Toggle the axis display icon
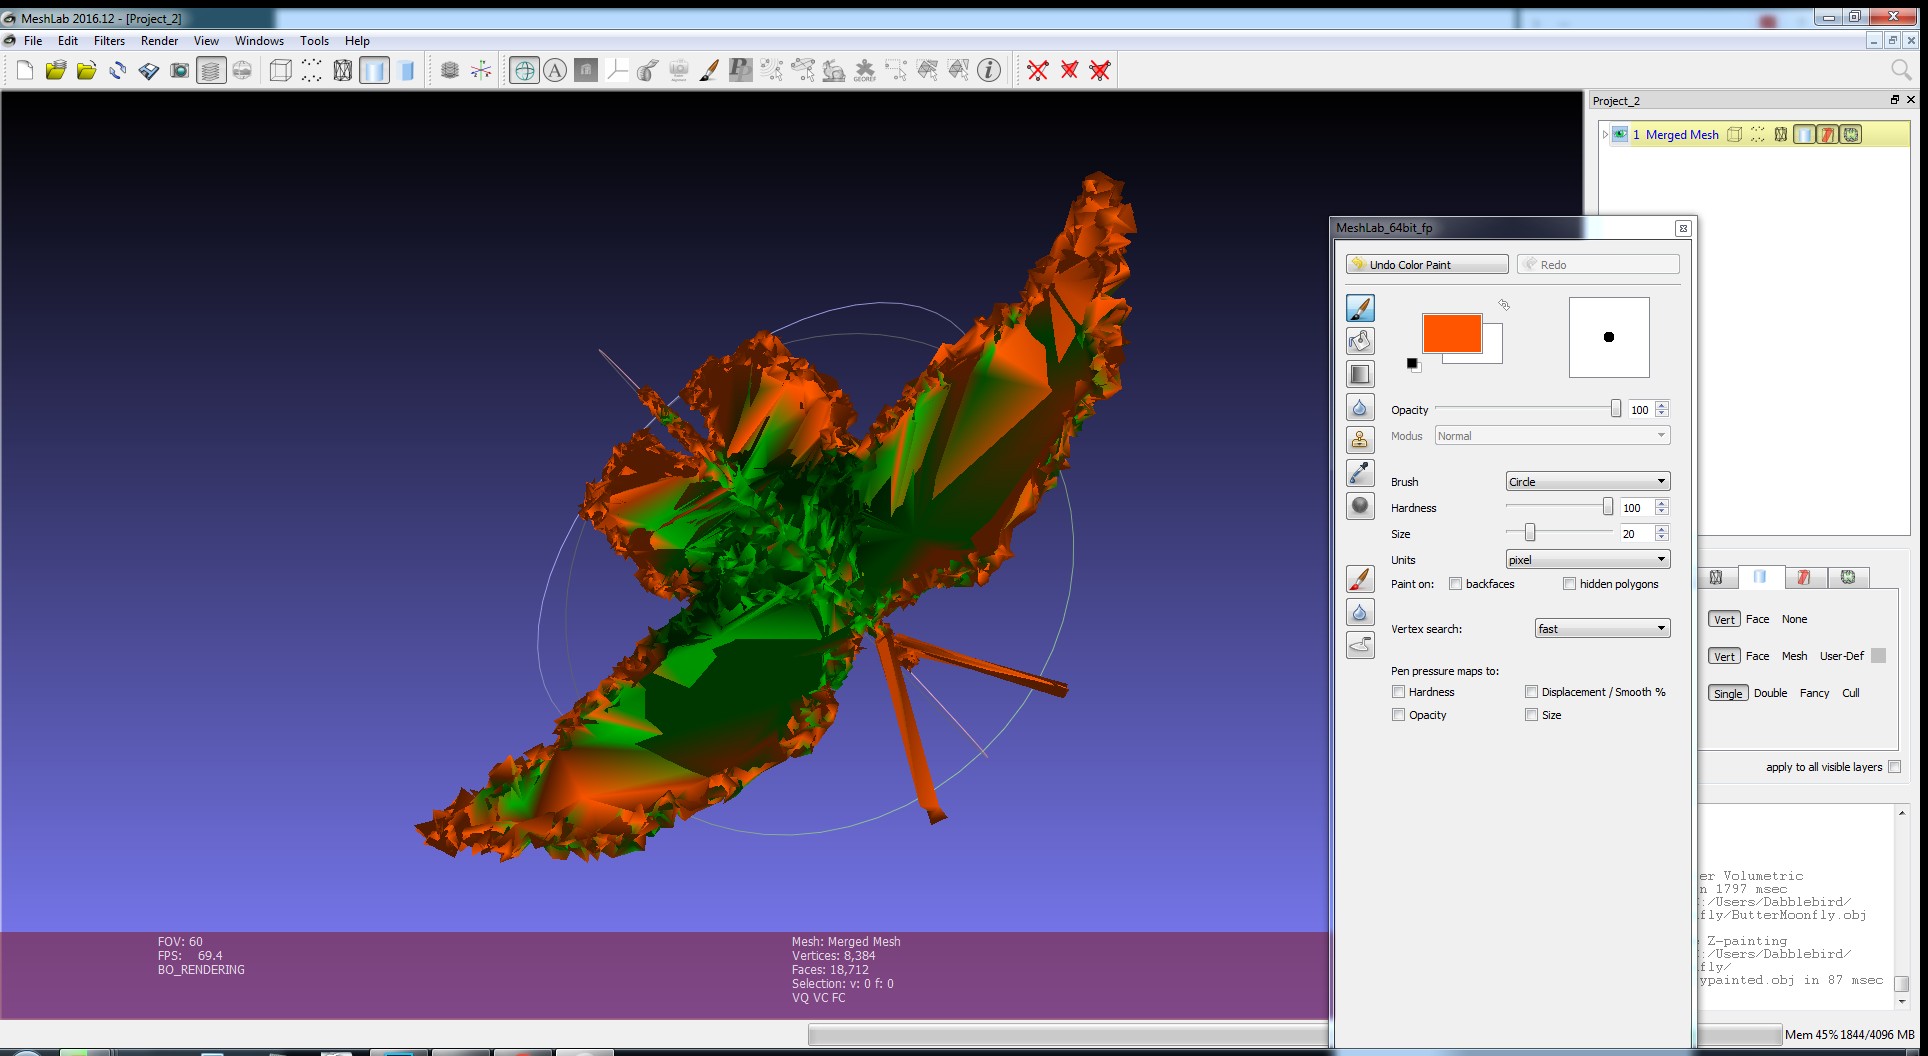The image size is (1928, 1056). (481, 70)
